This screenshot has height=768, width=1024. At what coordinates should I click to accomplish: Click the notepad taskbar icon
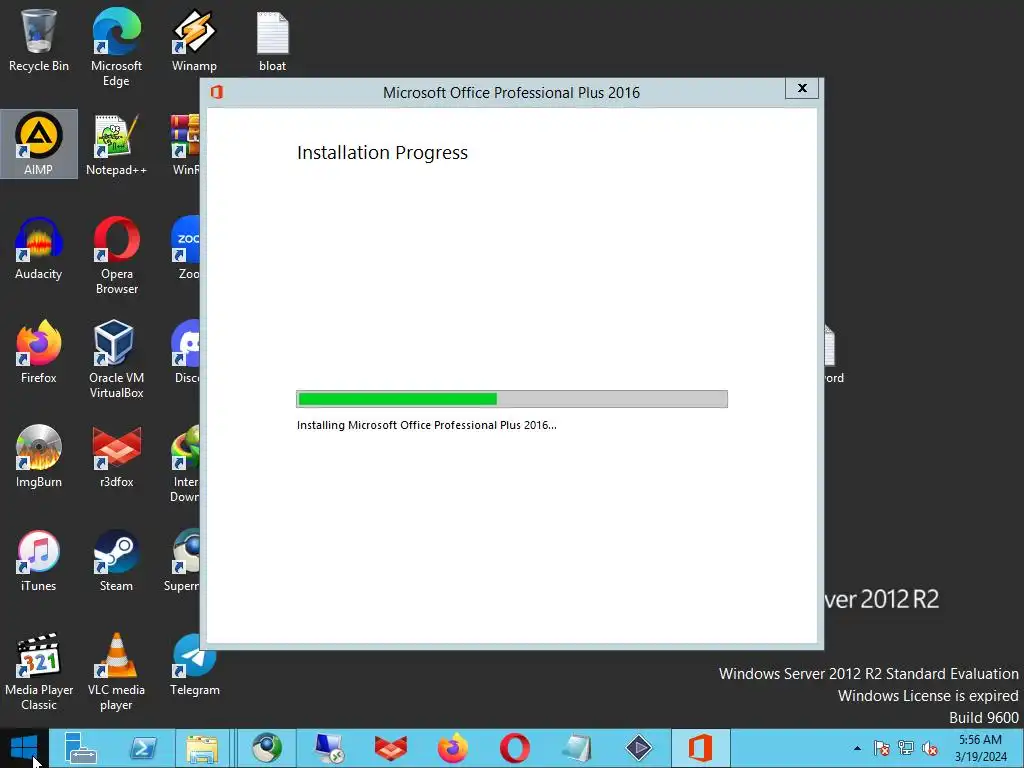tap(577, 748)
